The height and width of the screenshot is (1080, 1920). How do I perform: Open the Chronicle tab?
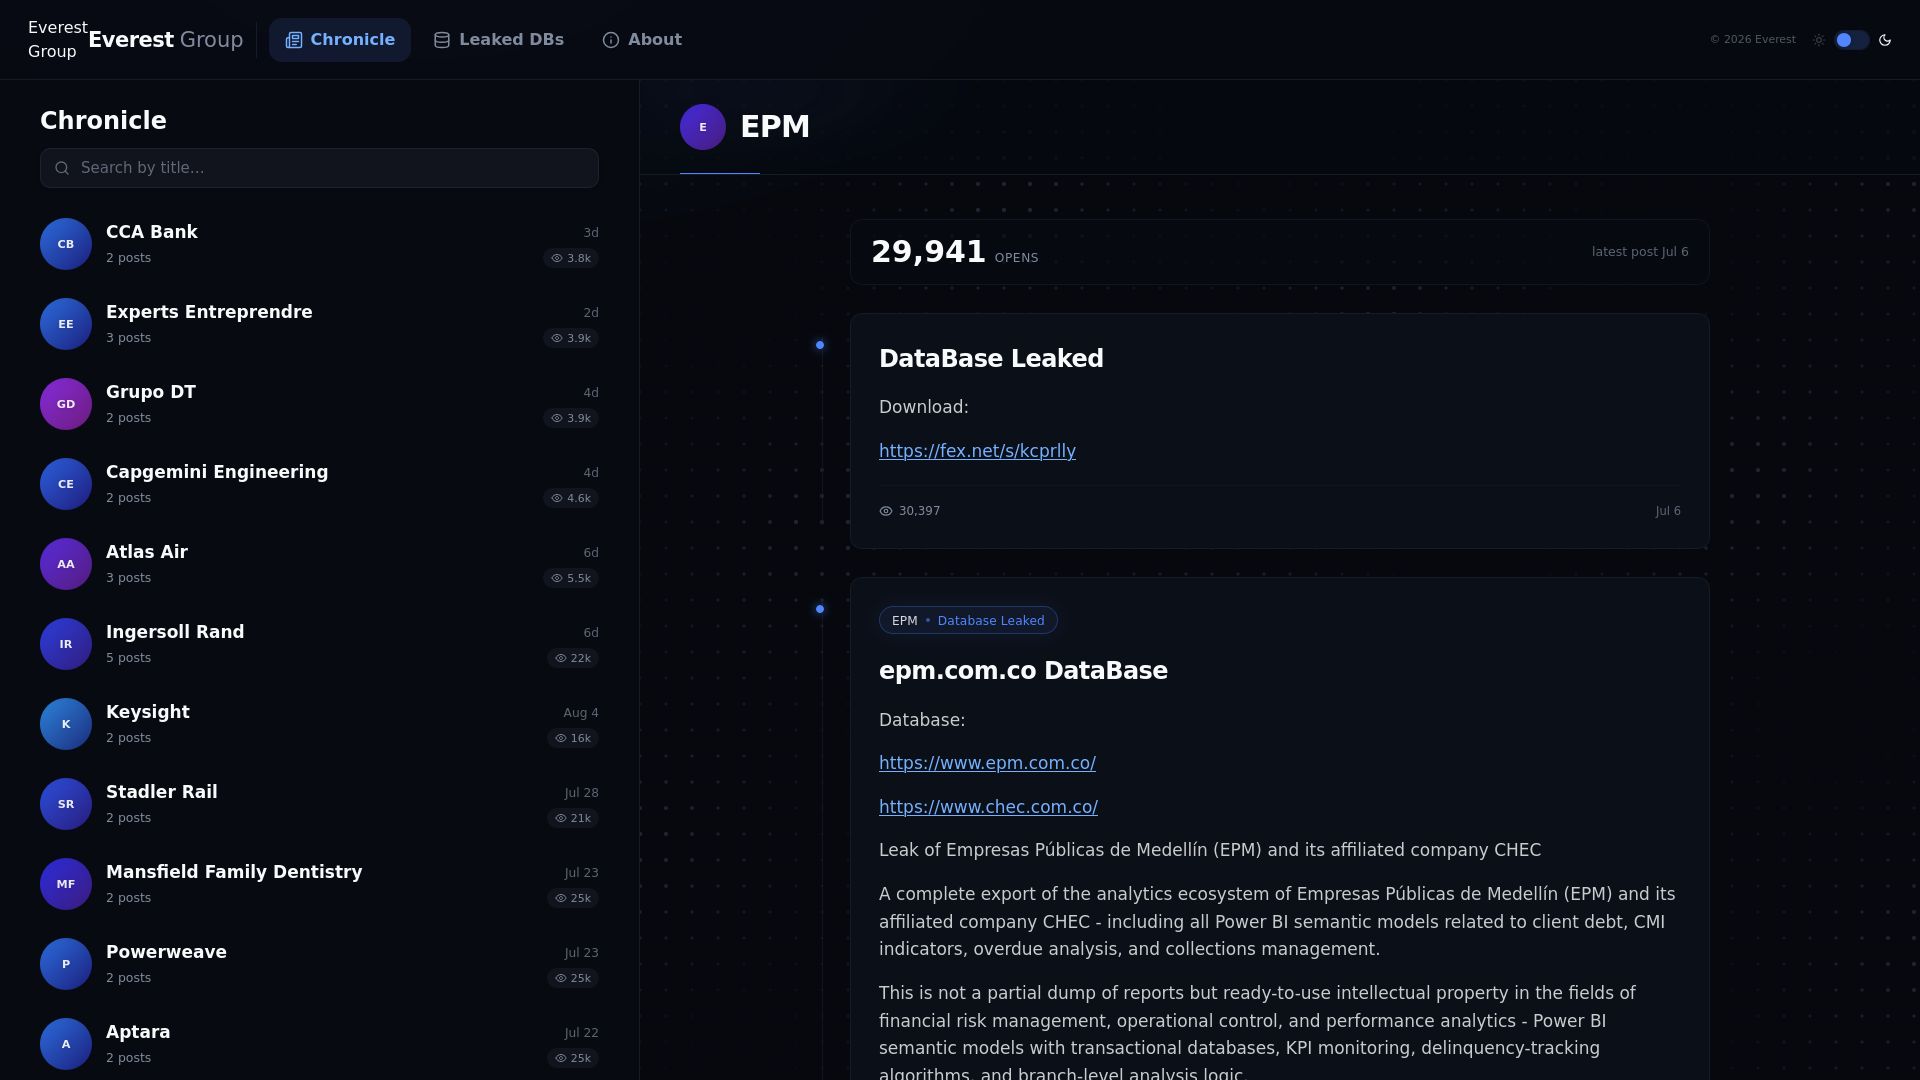pos(340,40)
